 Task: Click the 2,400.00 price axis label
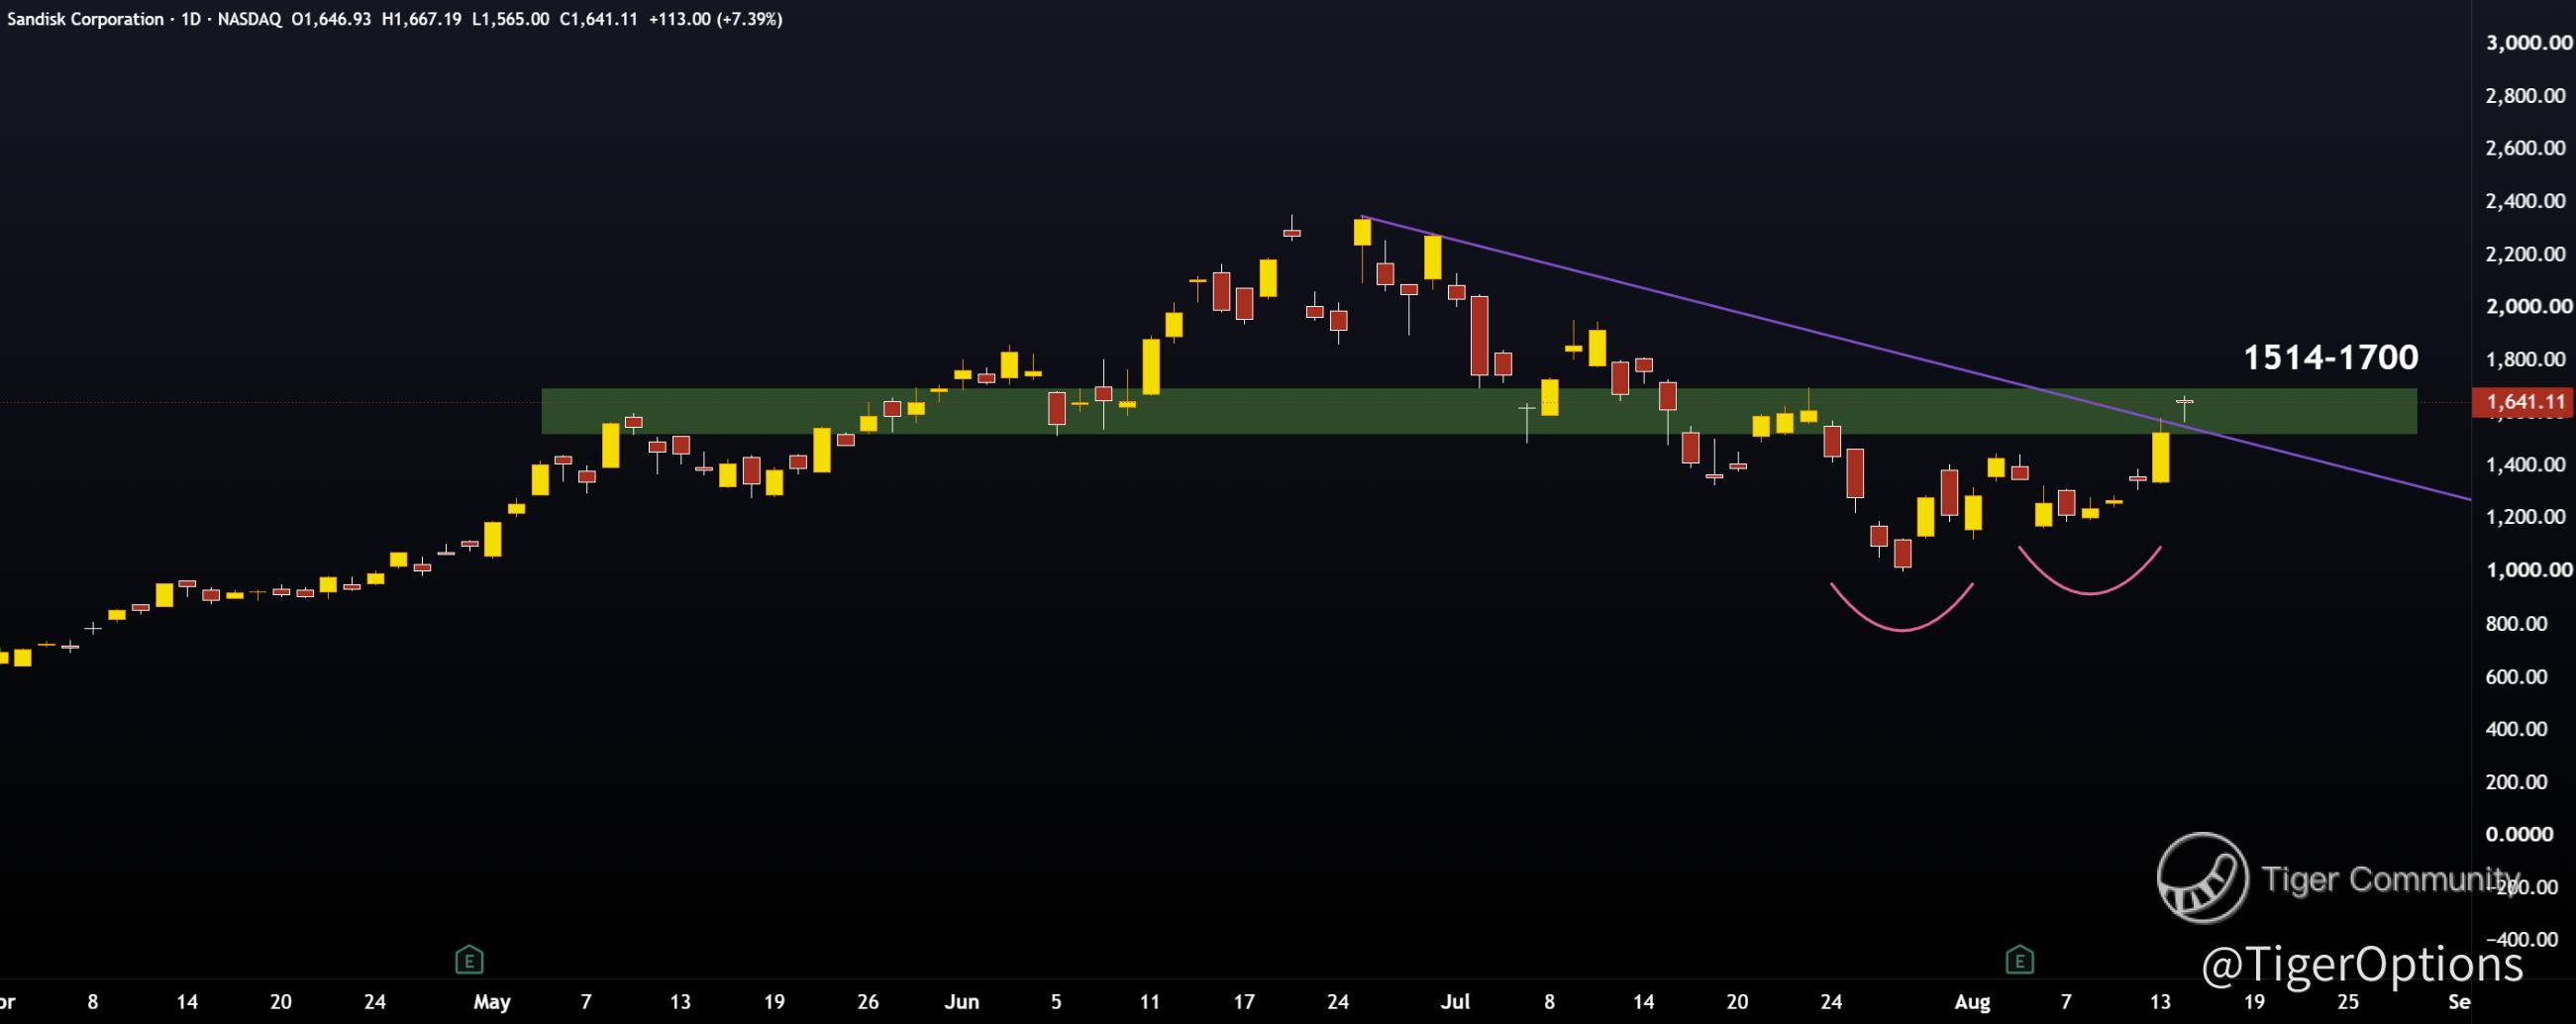coord(2525,201)
